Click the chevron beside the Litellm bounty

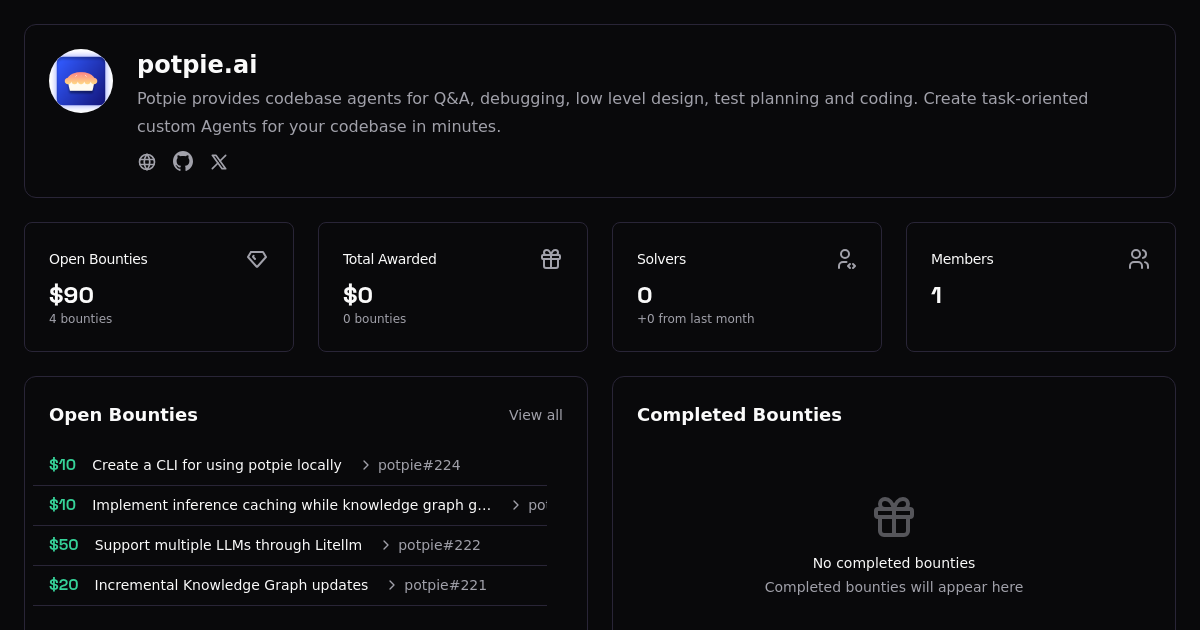click(386, 545)
